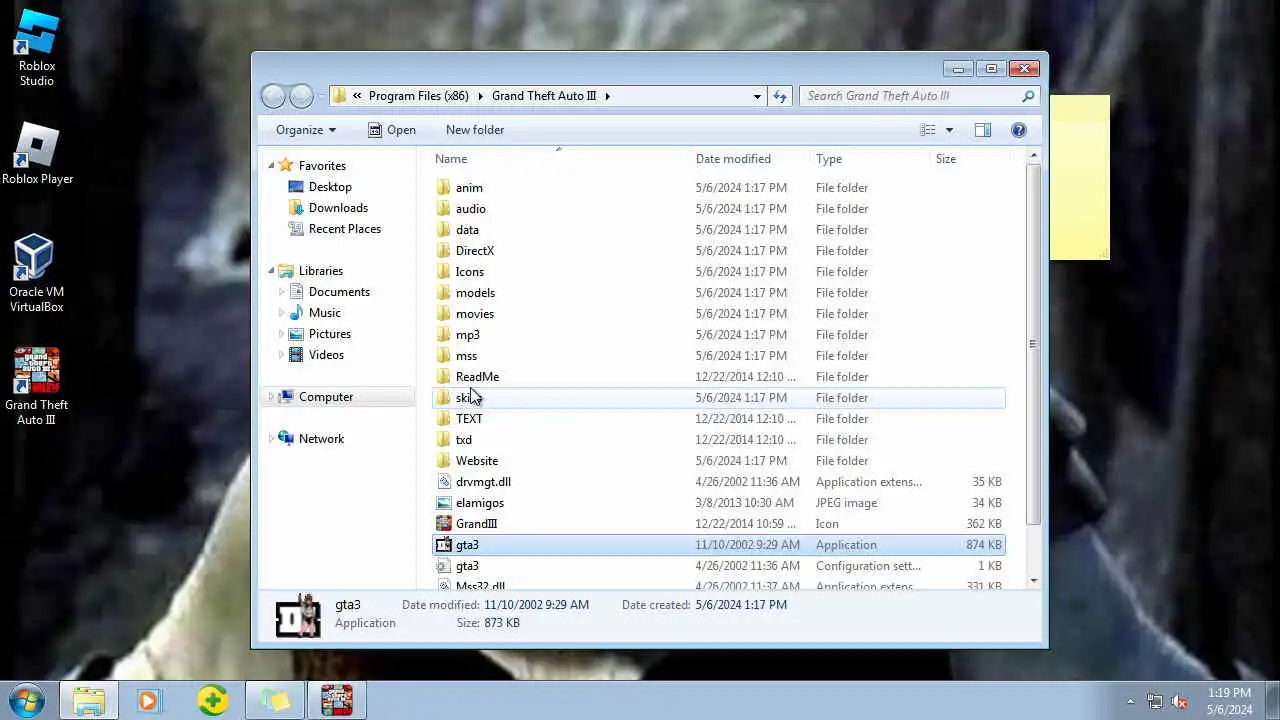Click the search magnifier icon
This screenshot has height=720, width=1280.
coord(1027,96)
